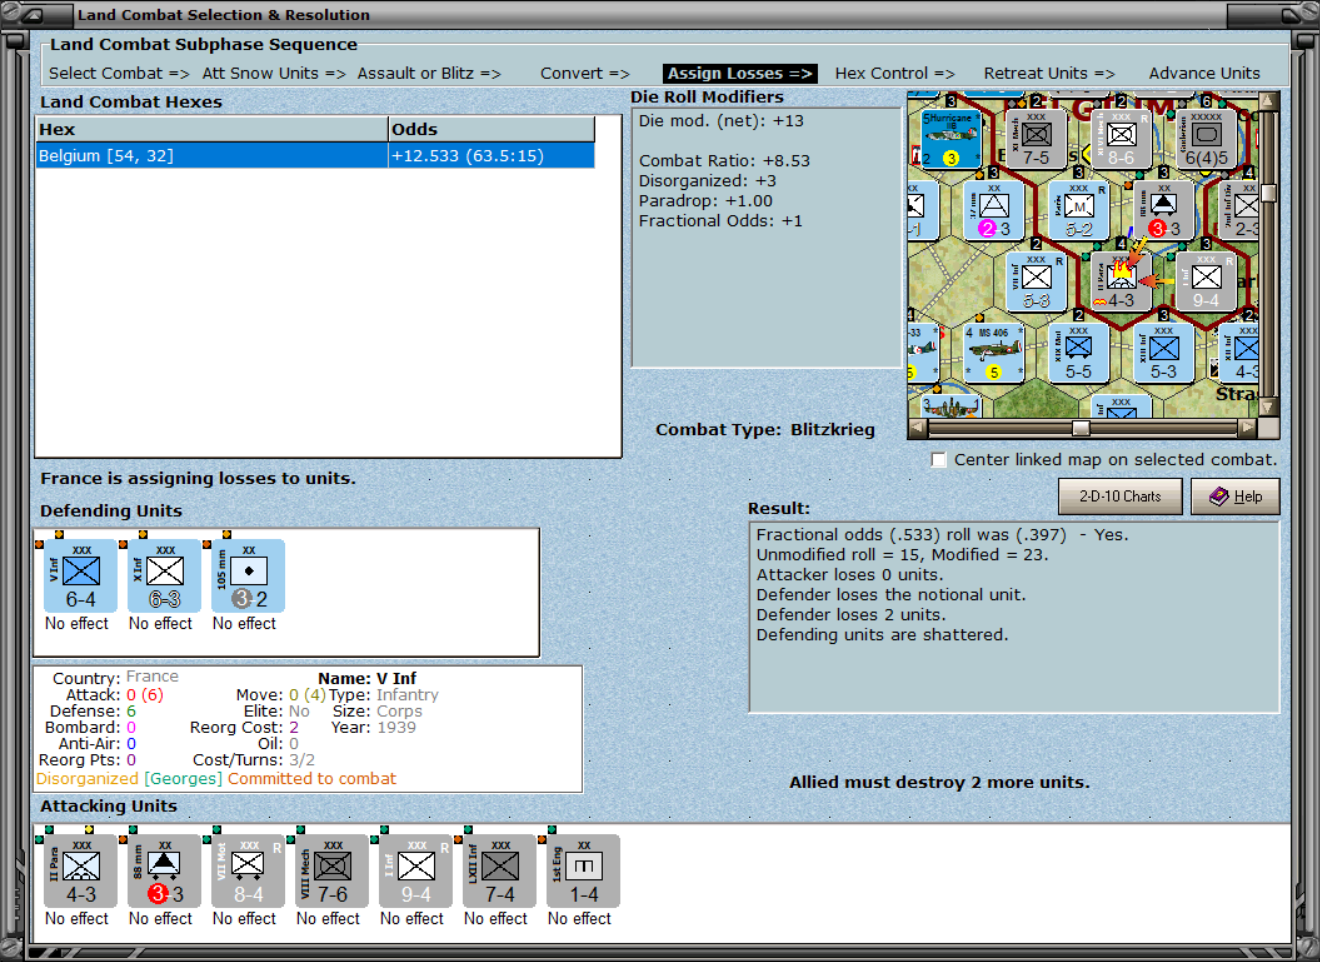This screenshot has height=962, width=1320.
Task: Click the 'Paradrop: +1.00' modifier line
Action: [706, 201]
